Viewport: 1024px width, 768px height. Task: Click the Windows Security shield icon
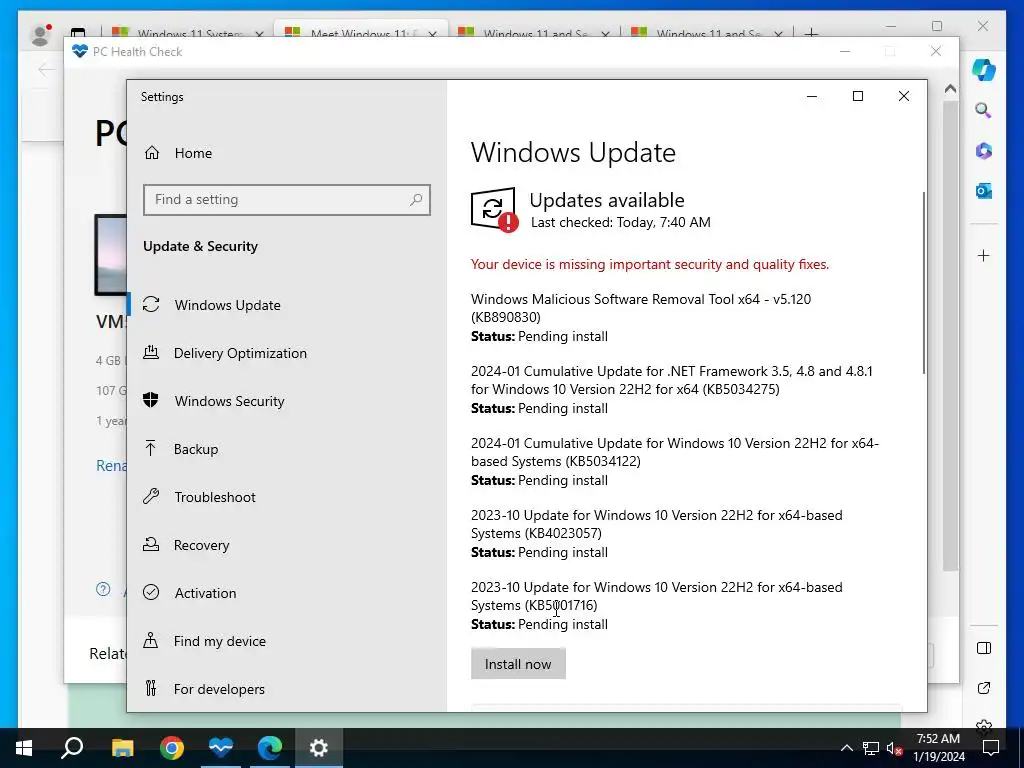[151, 400]
